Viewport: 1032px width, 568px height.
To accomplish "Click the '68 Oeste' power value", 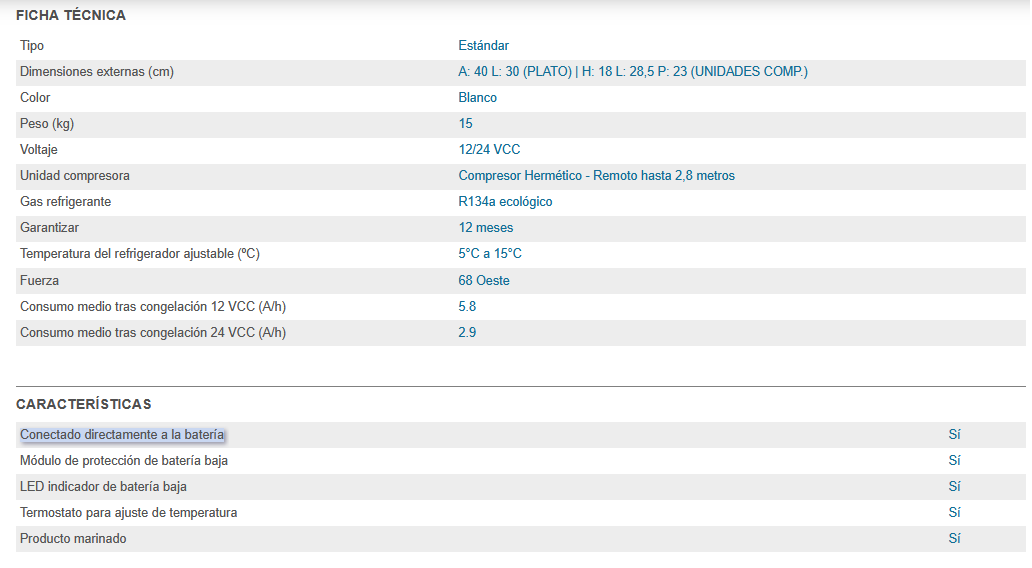I will click(484, 281).
